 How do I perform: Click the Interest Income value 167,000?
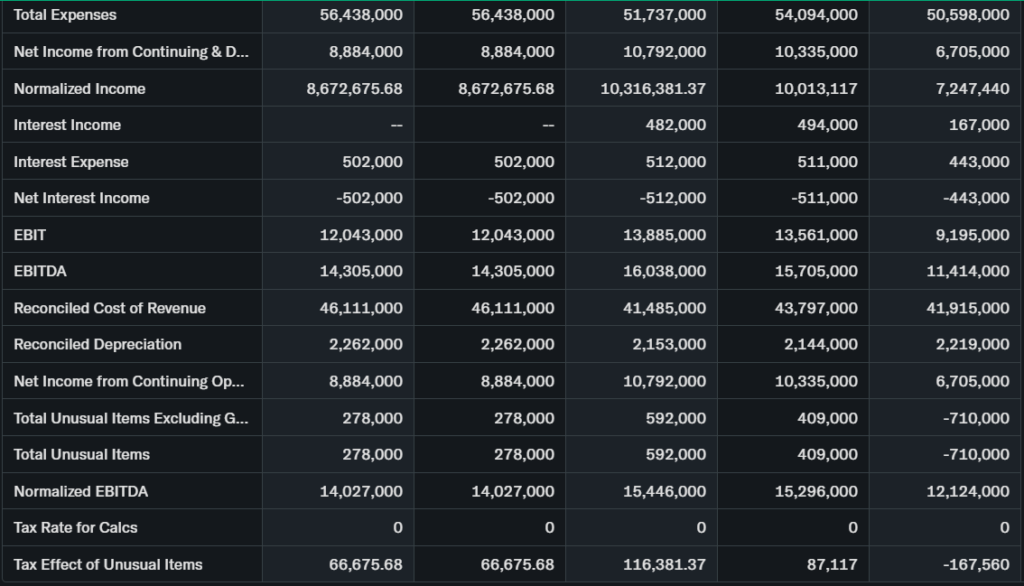(978, 125)
